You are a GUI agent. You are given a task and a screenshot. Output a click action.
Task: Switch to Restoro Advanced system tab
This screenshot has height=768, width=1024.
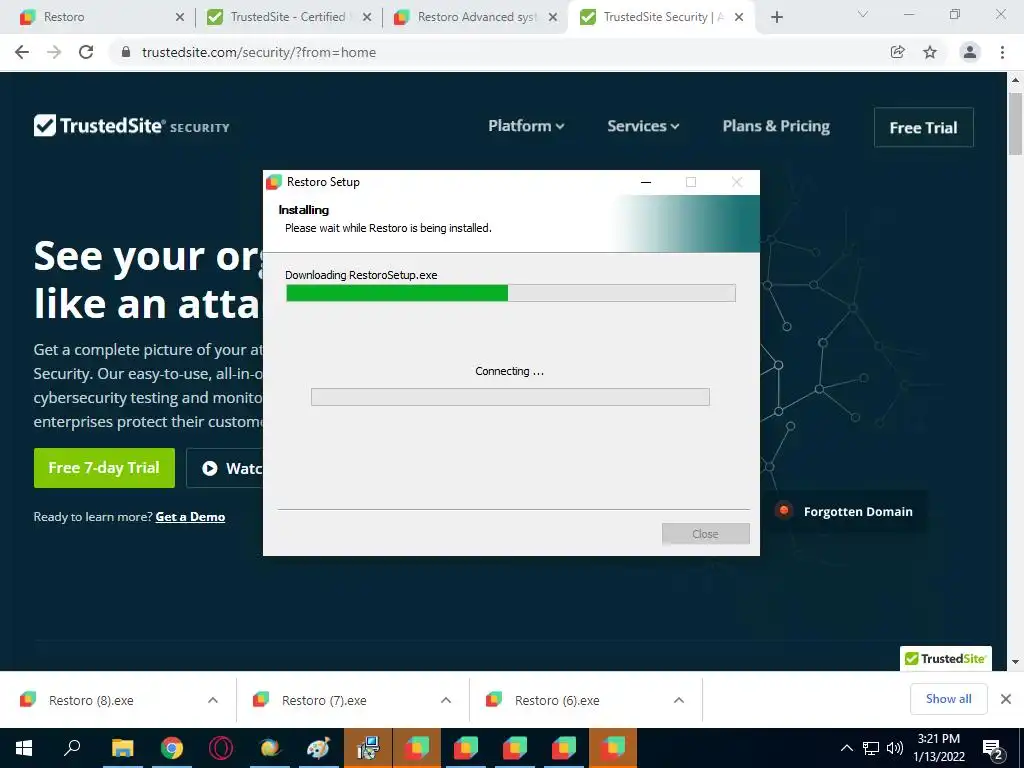click(x=475, y=17)
